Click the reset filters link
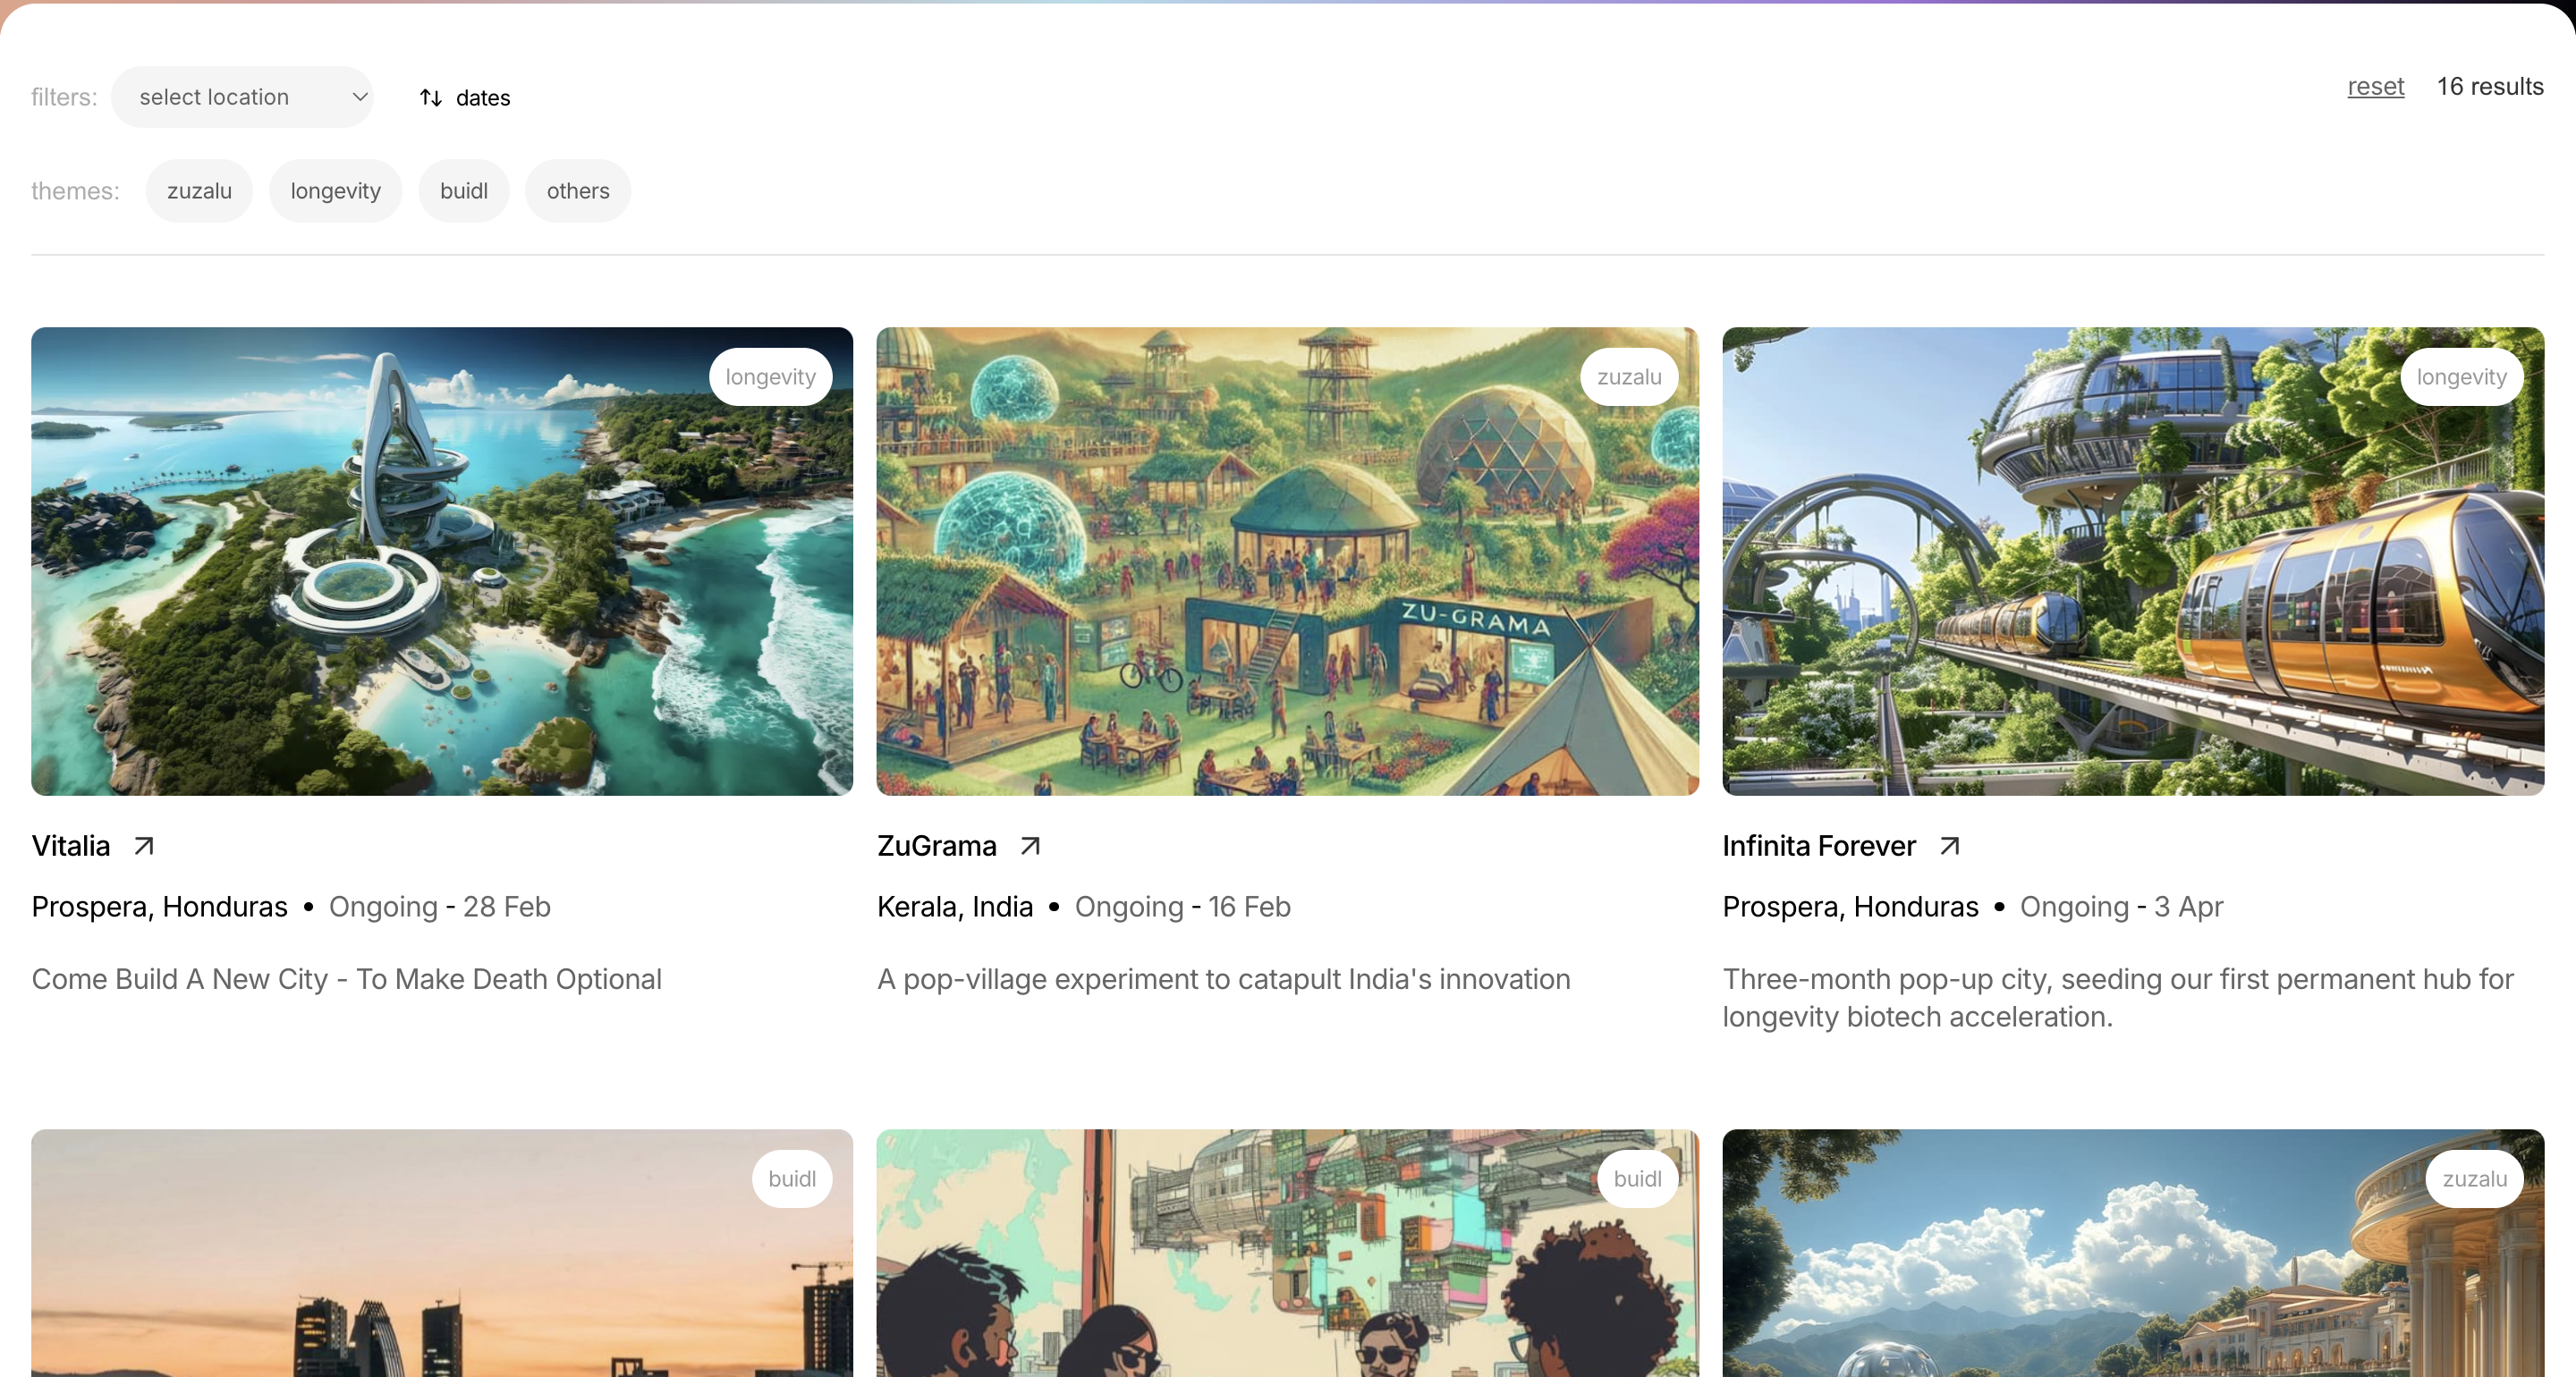 (x=2375, y=87)
